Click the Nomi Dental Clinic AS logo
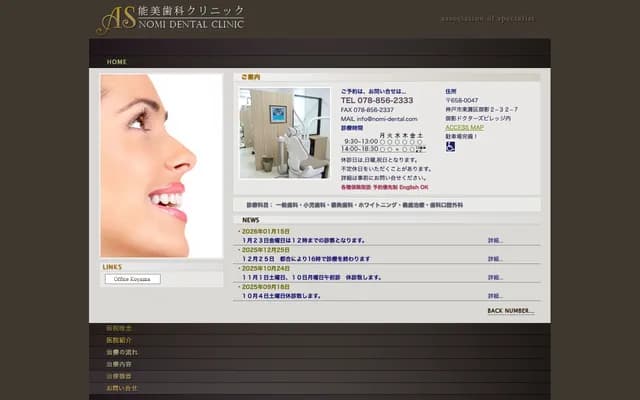This screenshot has width=640, height=400. pyautogui.click(x=170, y=19)
